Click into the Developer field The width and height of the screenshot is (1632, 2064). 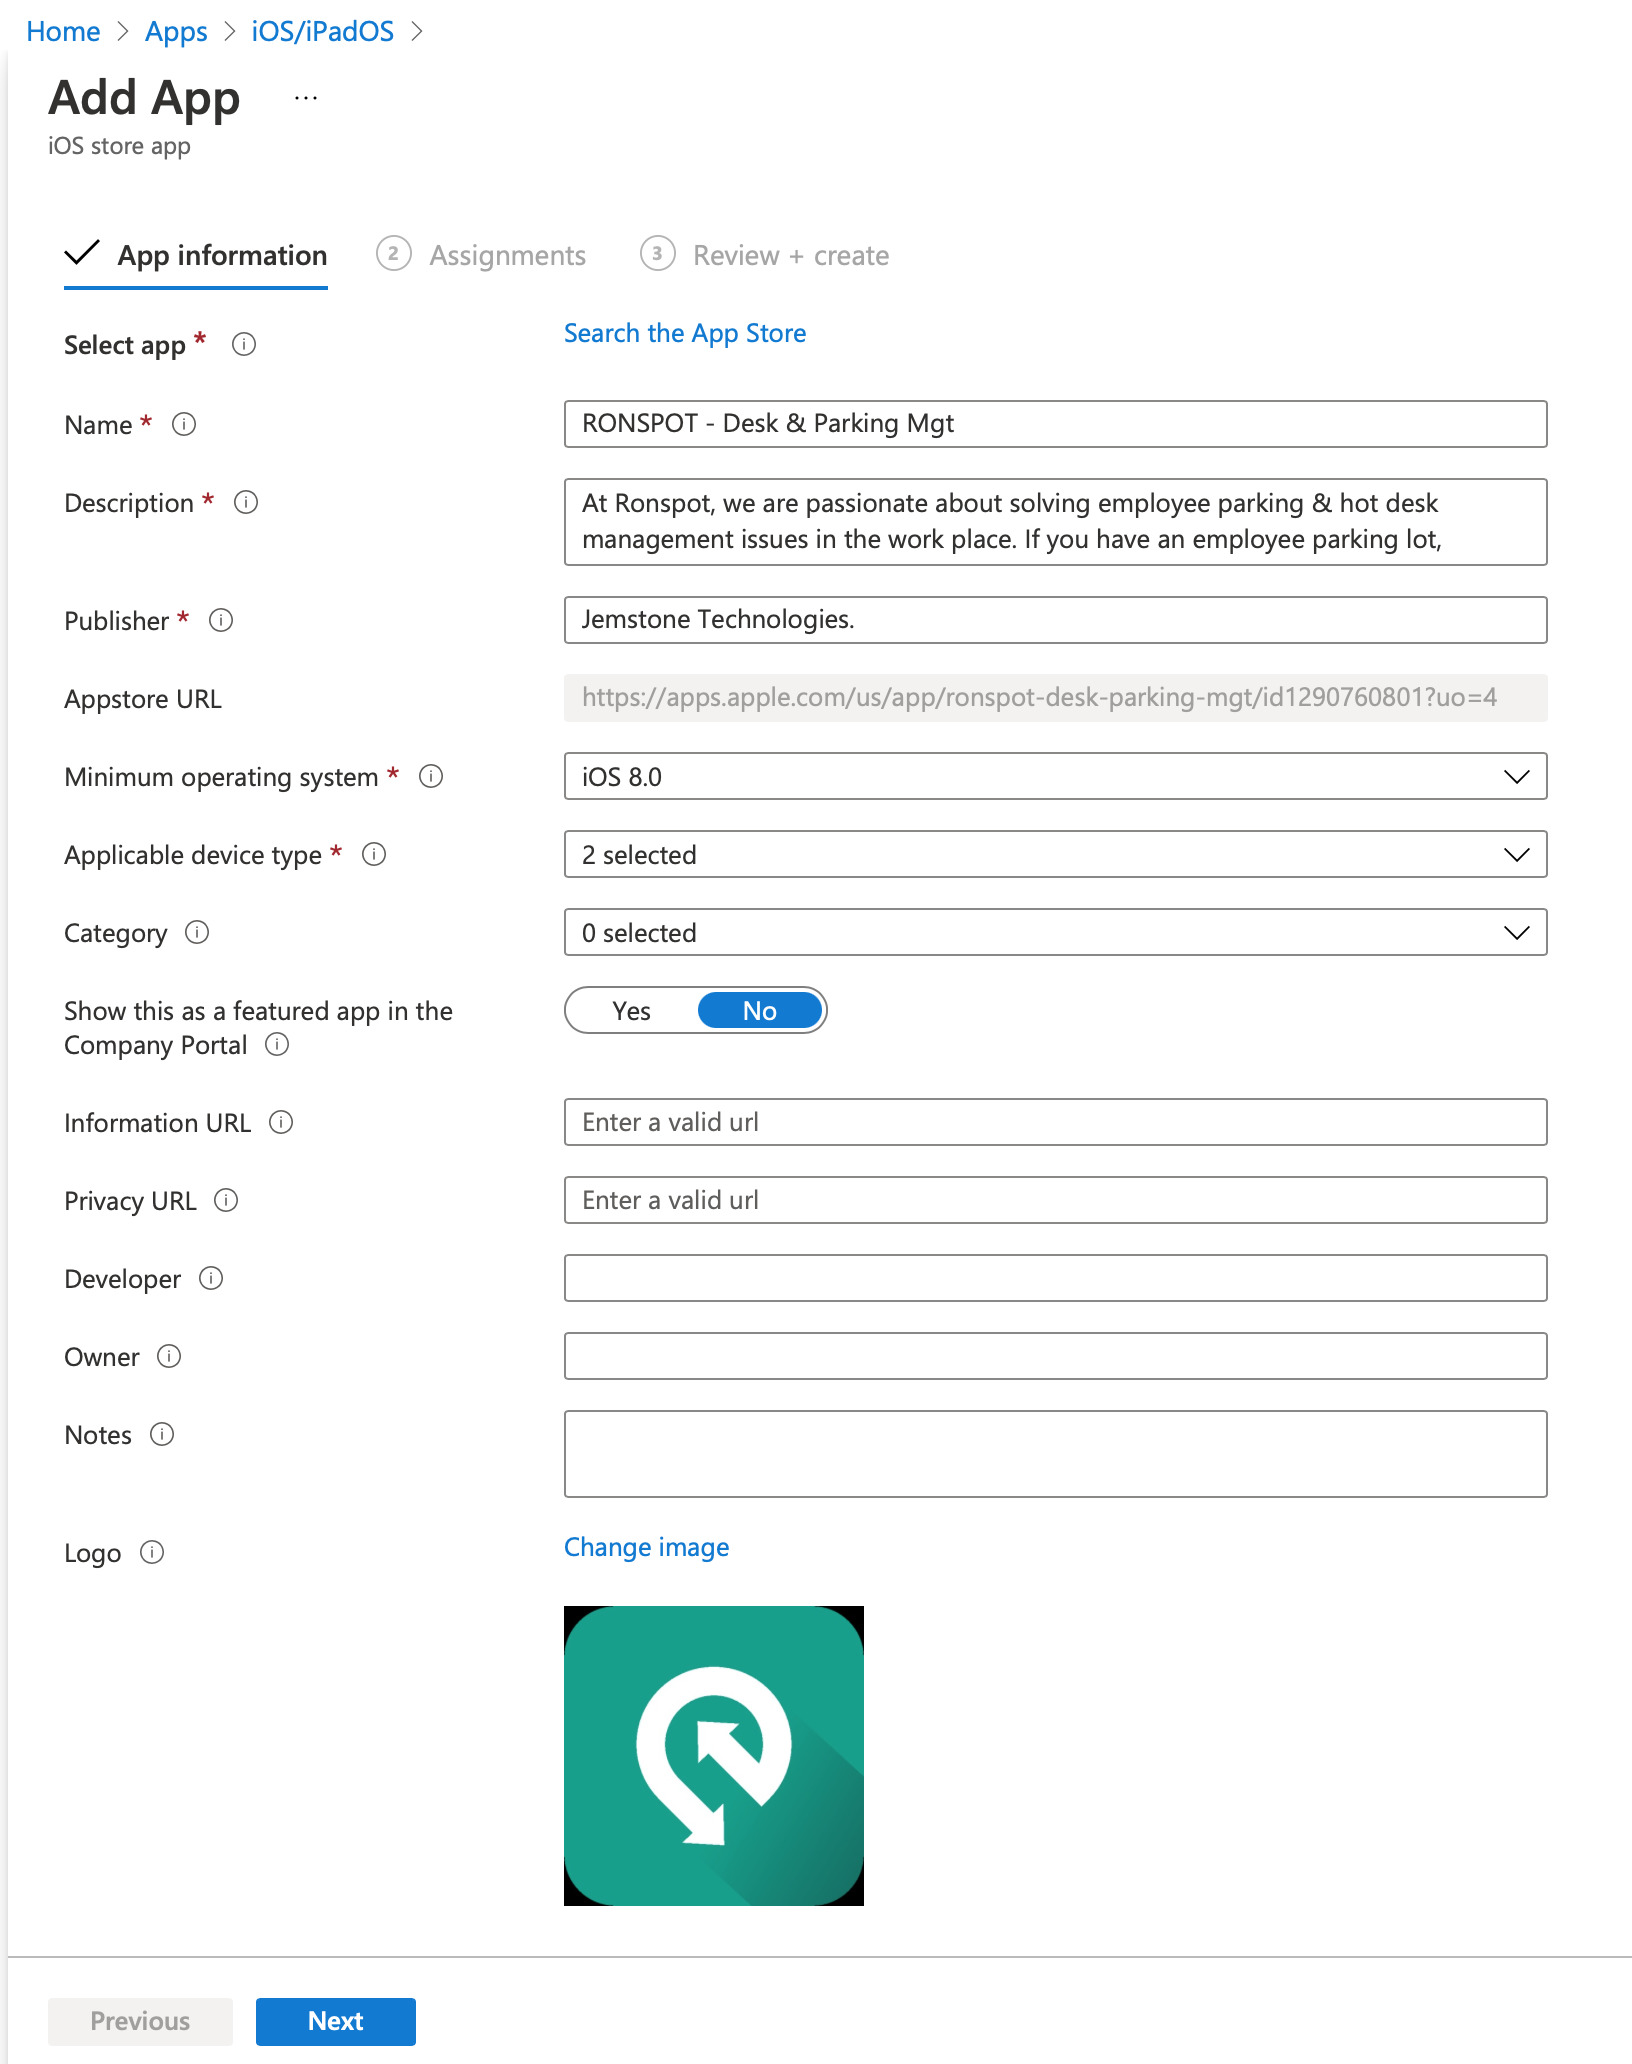1055,1278
